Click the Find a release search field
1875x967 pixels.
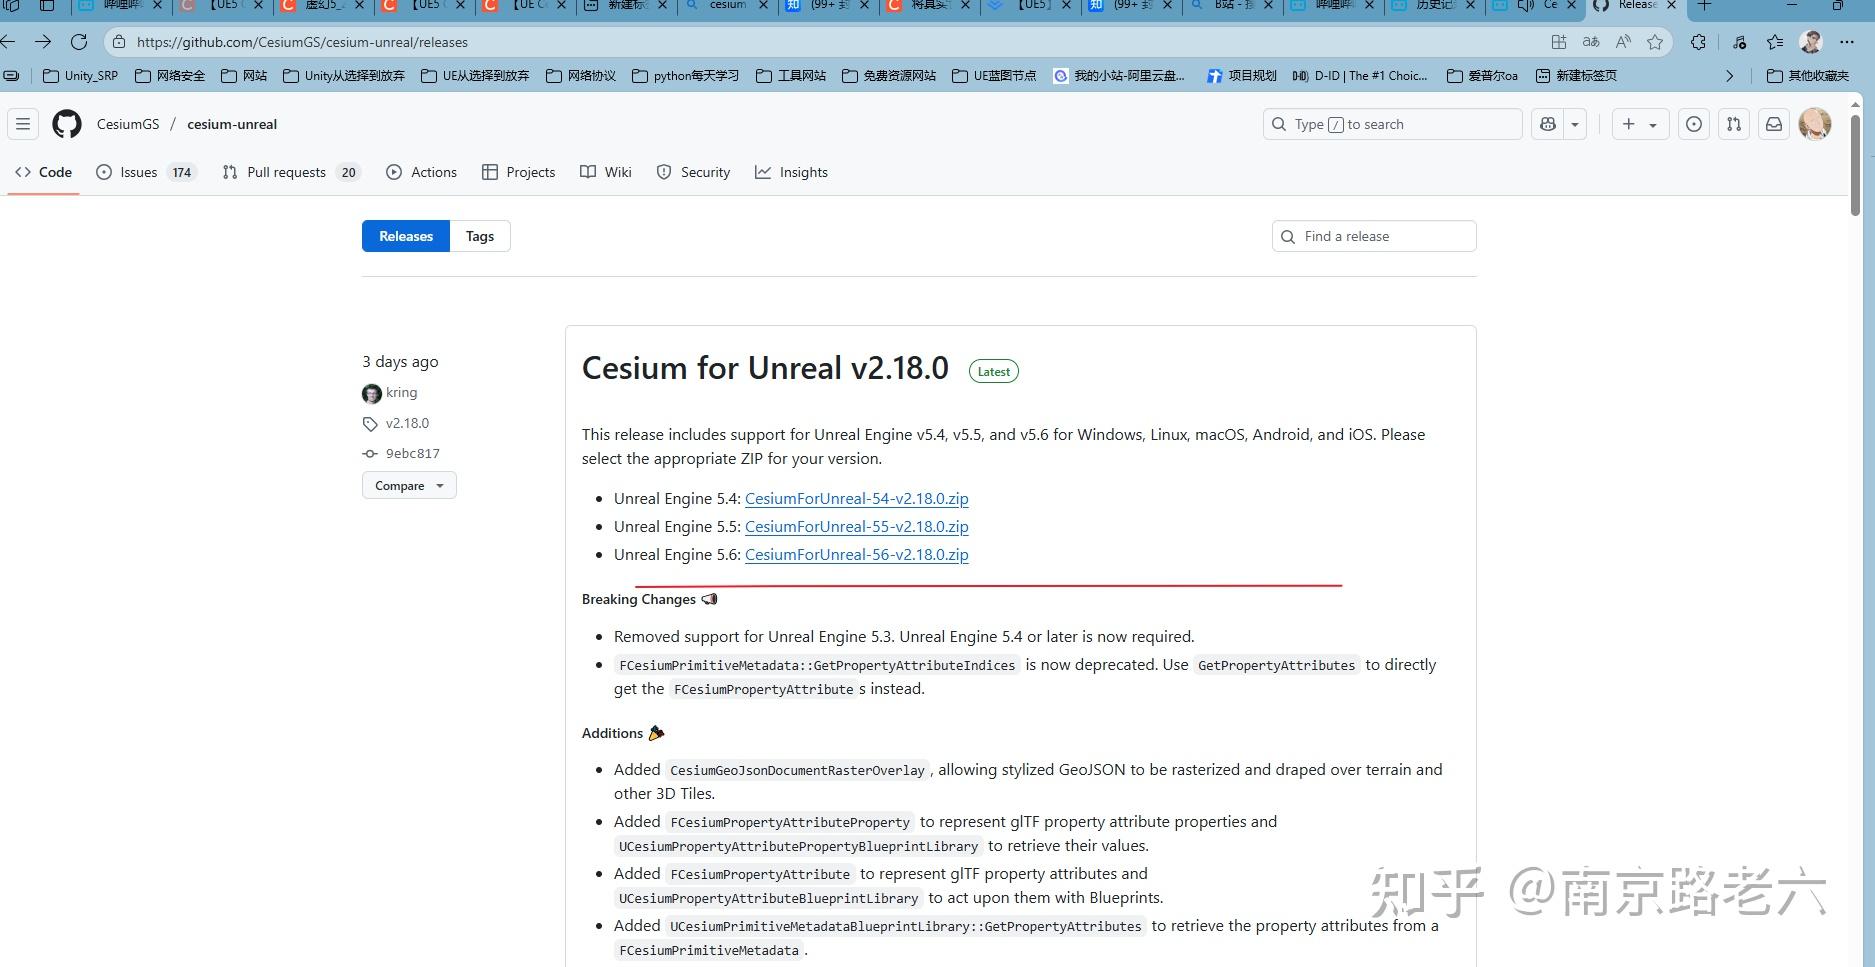click(1373, 236)
